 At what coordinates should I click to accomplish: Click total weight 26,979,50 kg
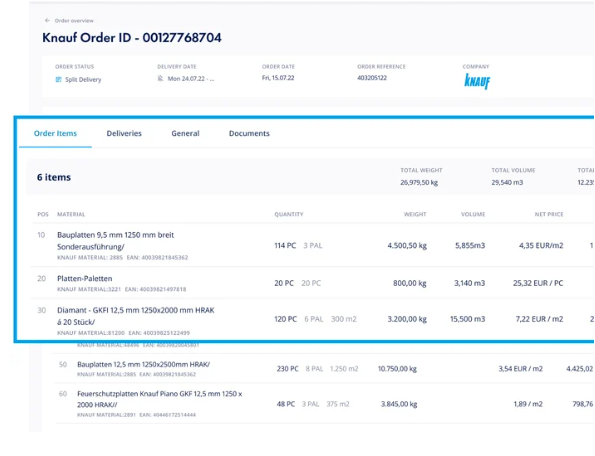[x=419, y=182]
